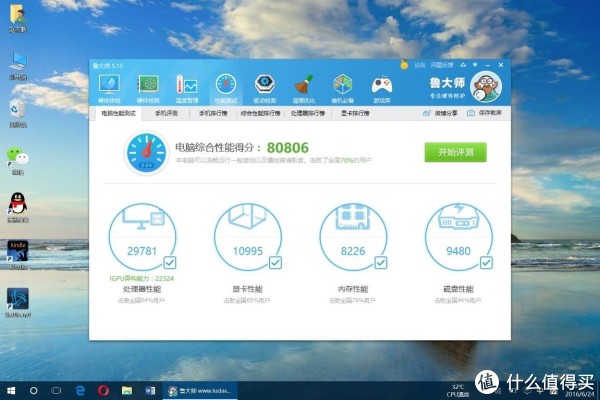The height and width of the screenshot is (400, 600).
Task: Open the Cortana search circle
Action: 34,390
